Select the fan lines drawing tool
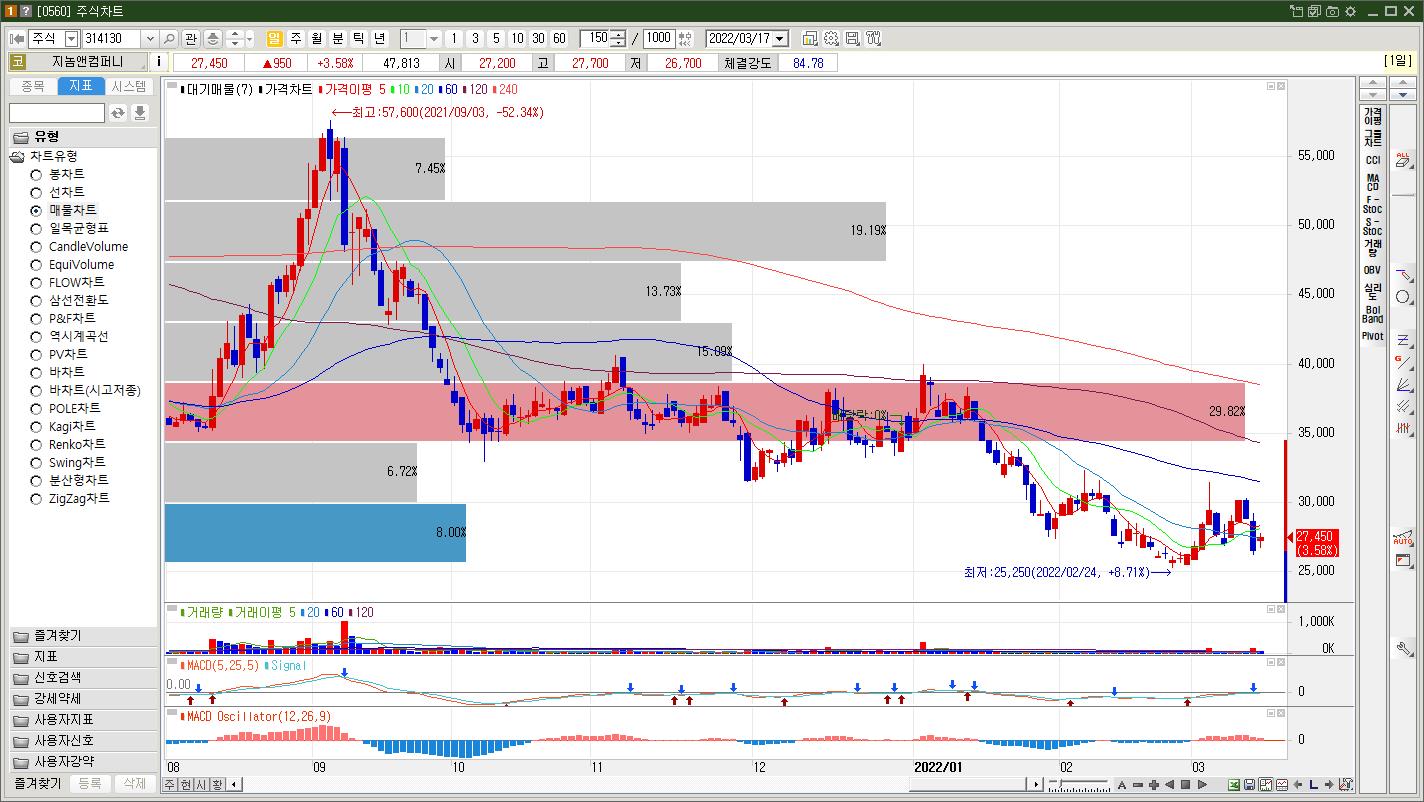The image size is (1424, 802). (x=1403, y=384)
